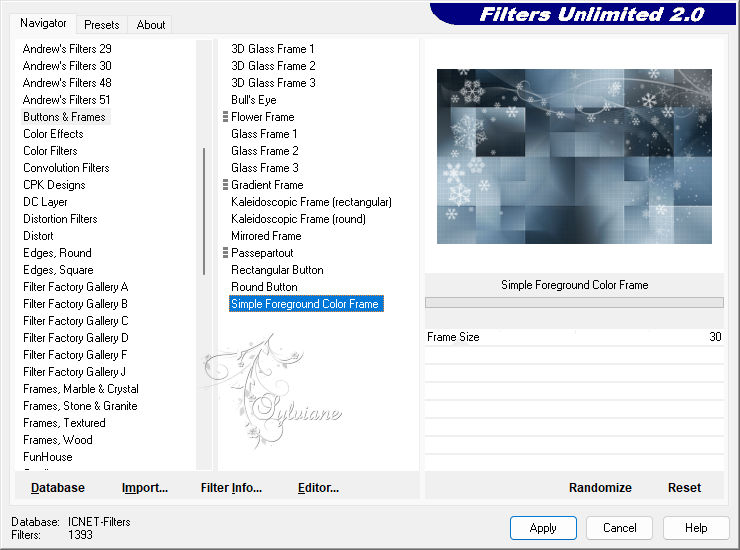The width and height of the screenshot is (740, 550).
Task: Select Distort category
Action: pyautogui.click(x=38, y=236)
